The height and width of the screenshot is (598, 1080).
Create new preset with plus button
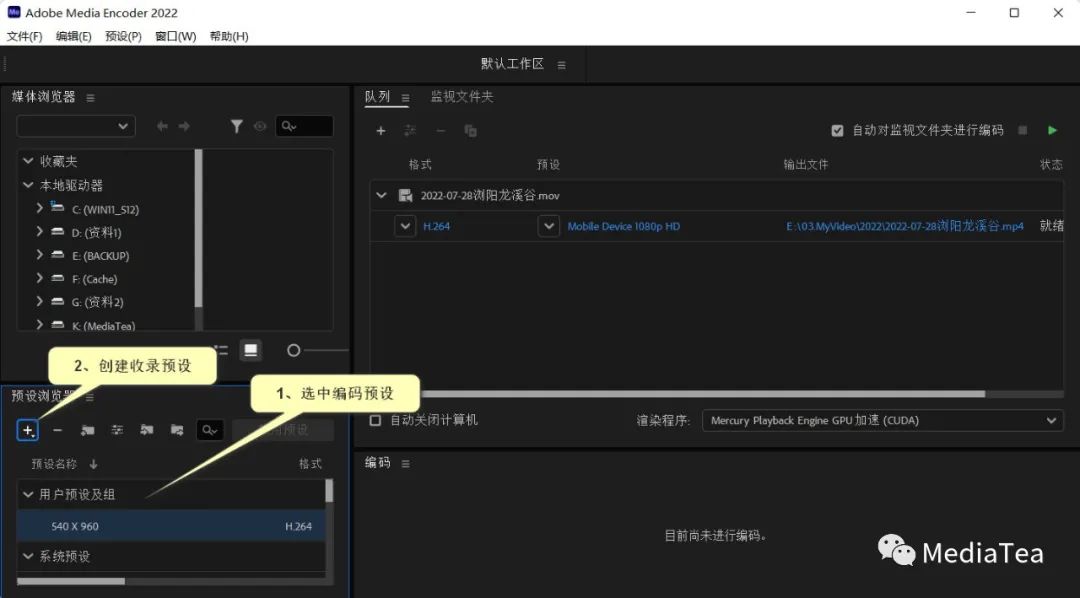28,431
